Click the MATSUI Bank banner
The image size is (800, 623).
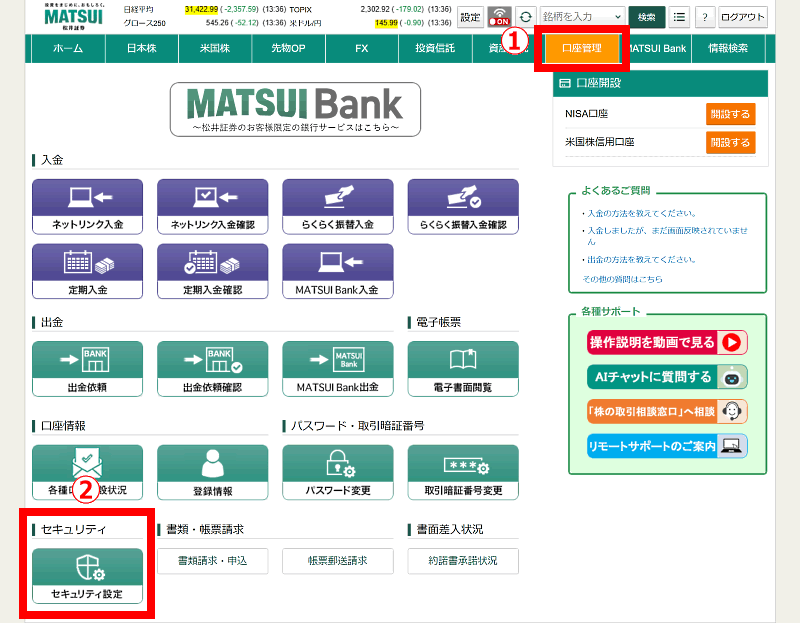[x=295, y=109]
